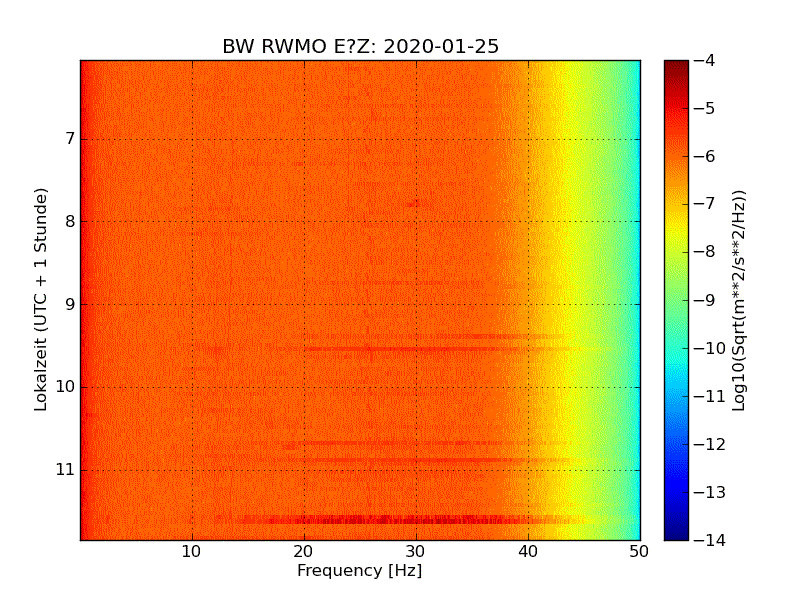
Task: Click x-axis tick label '30'
Action: click(416, 552)
